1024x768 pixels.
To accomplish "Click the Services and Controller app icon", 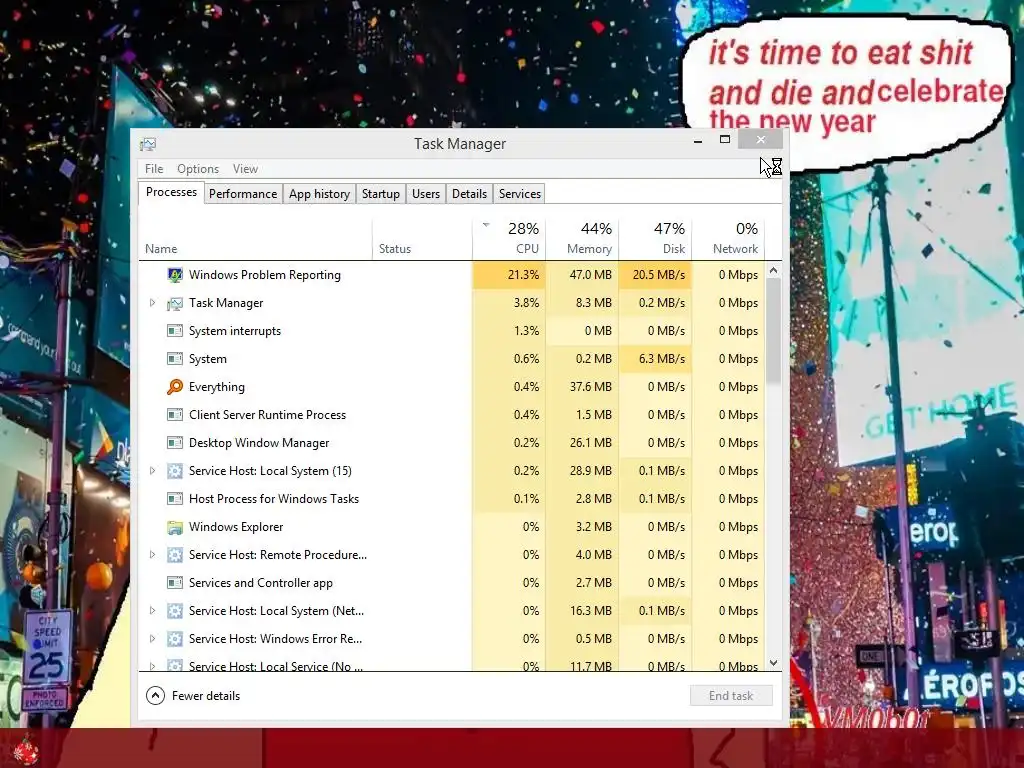I will tap(174, 583).
